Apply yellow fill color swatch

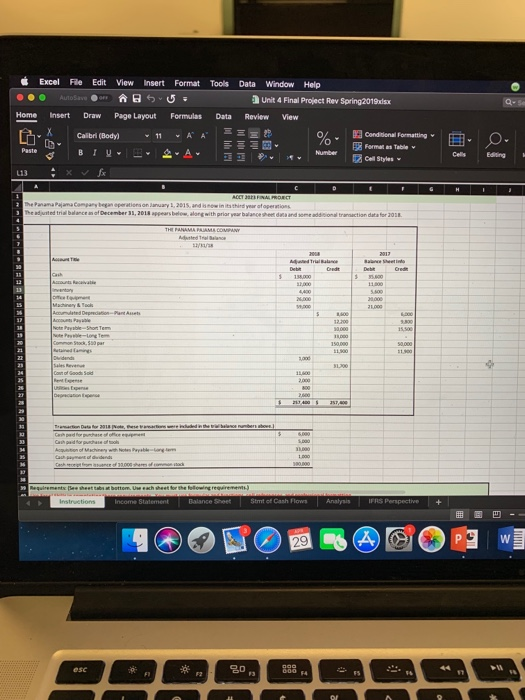pyautogui.click(x=167, y=154)
